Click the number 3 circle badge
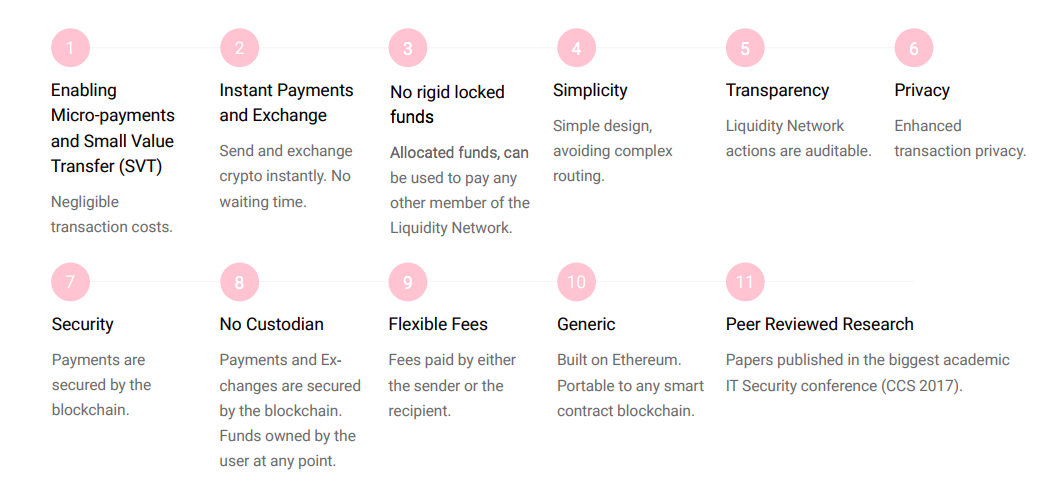 408,48
